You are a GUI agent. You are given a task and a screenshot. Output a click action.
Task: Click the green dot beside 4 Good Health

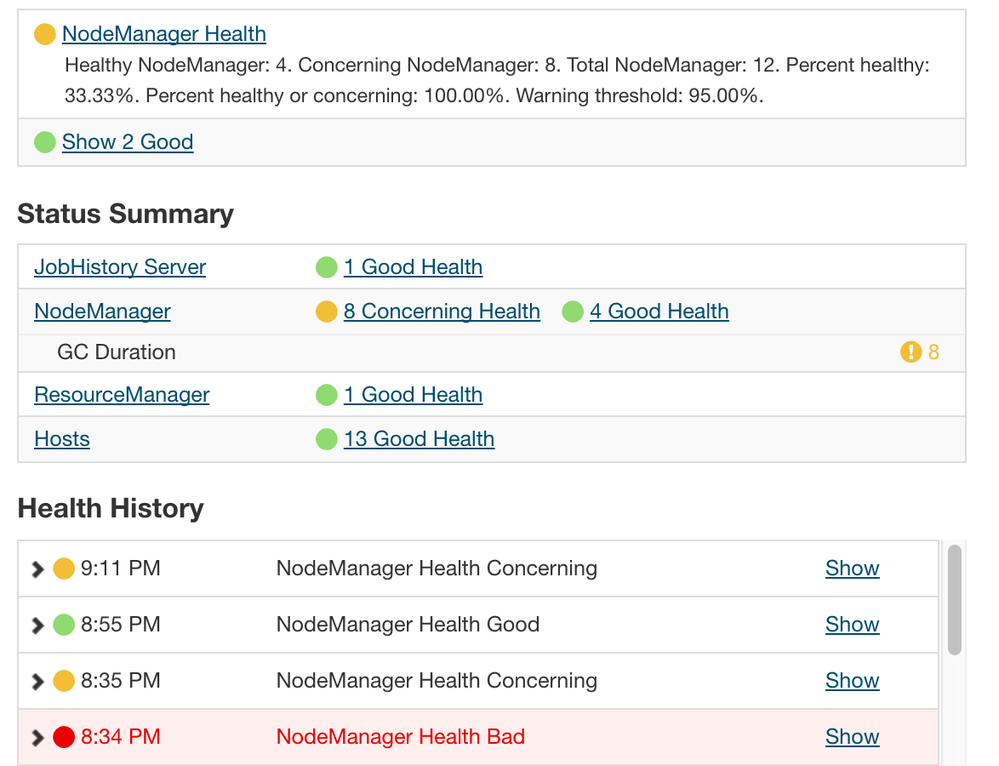click(572, 312)
